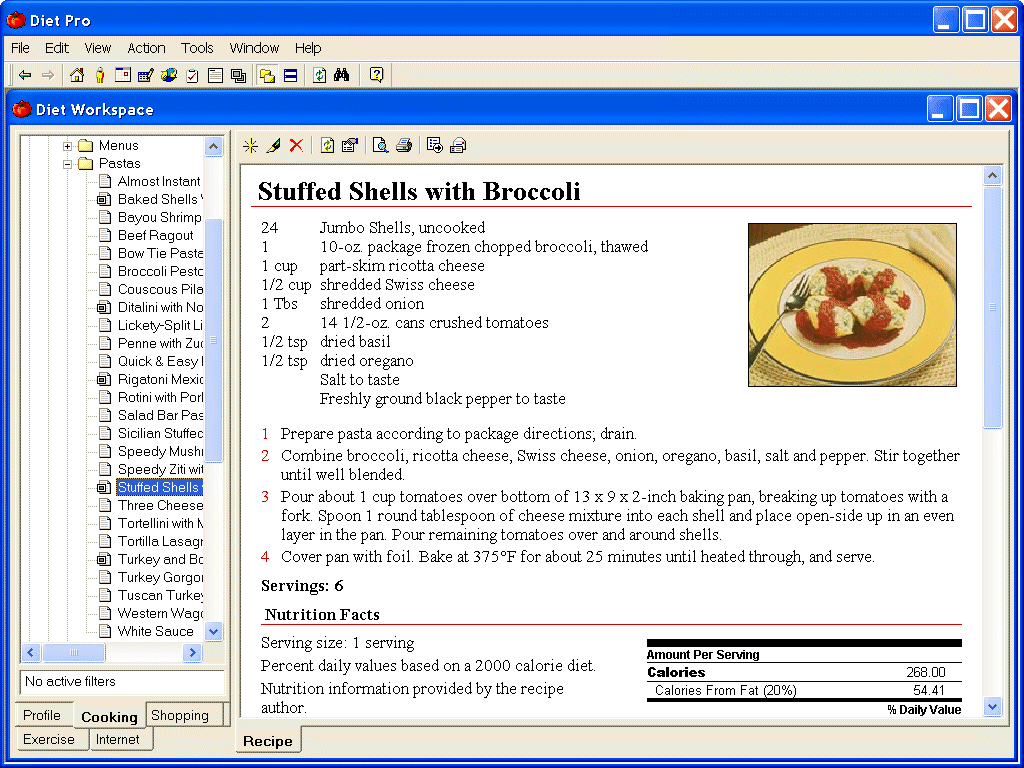
Task: Click the yellow star new recipe icon
Action: tap(251, 146)
